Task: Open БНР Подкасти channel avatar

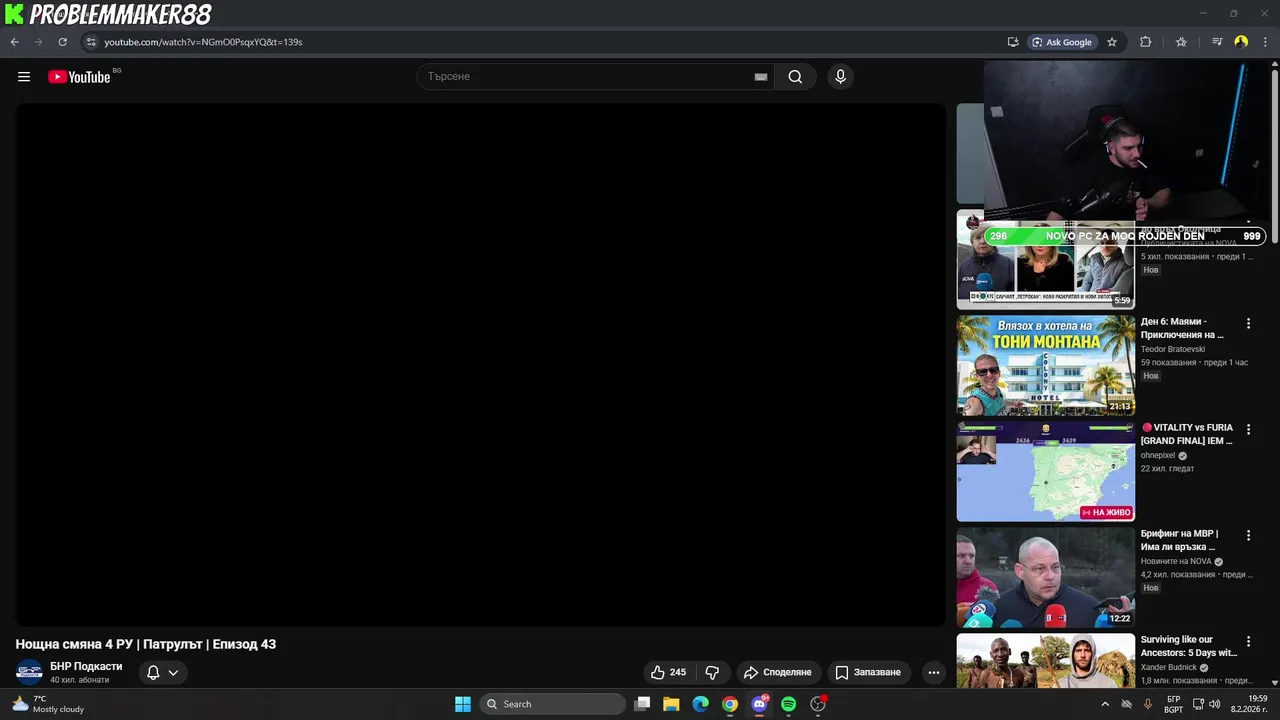Action: click(x=29, y=672)
